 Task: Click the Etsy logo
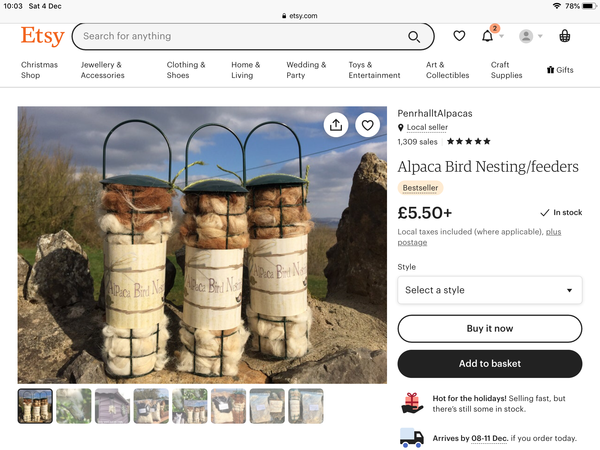click(42, 36)
